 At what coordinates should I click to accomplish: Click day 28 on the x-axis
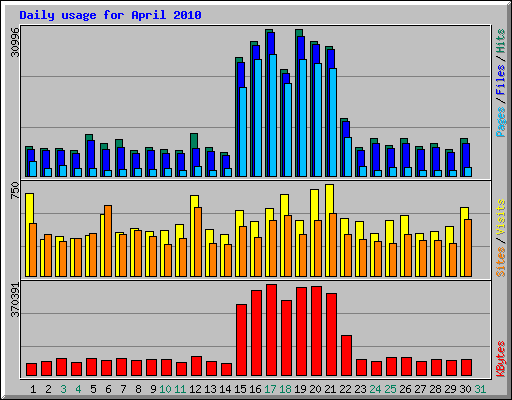tap(435, 389)
